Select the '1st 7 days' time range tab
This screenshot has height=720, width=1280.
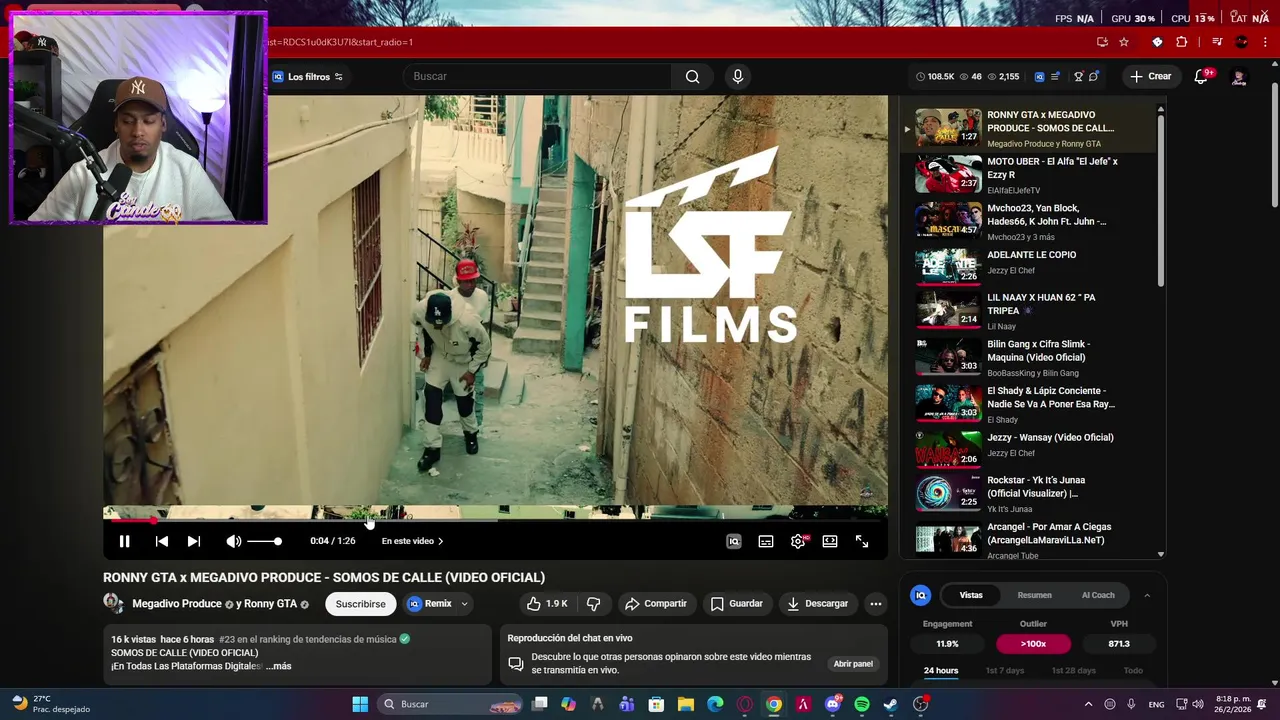pyautogui.click(x=1004, y=671)
